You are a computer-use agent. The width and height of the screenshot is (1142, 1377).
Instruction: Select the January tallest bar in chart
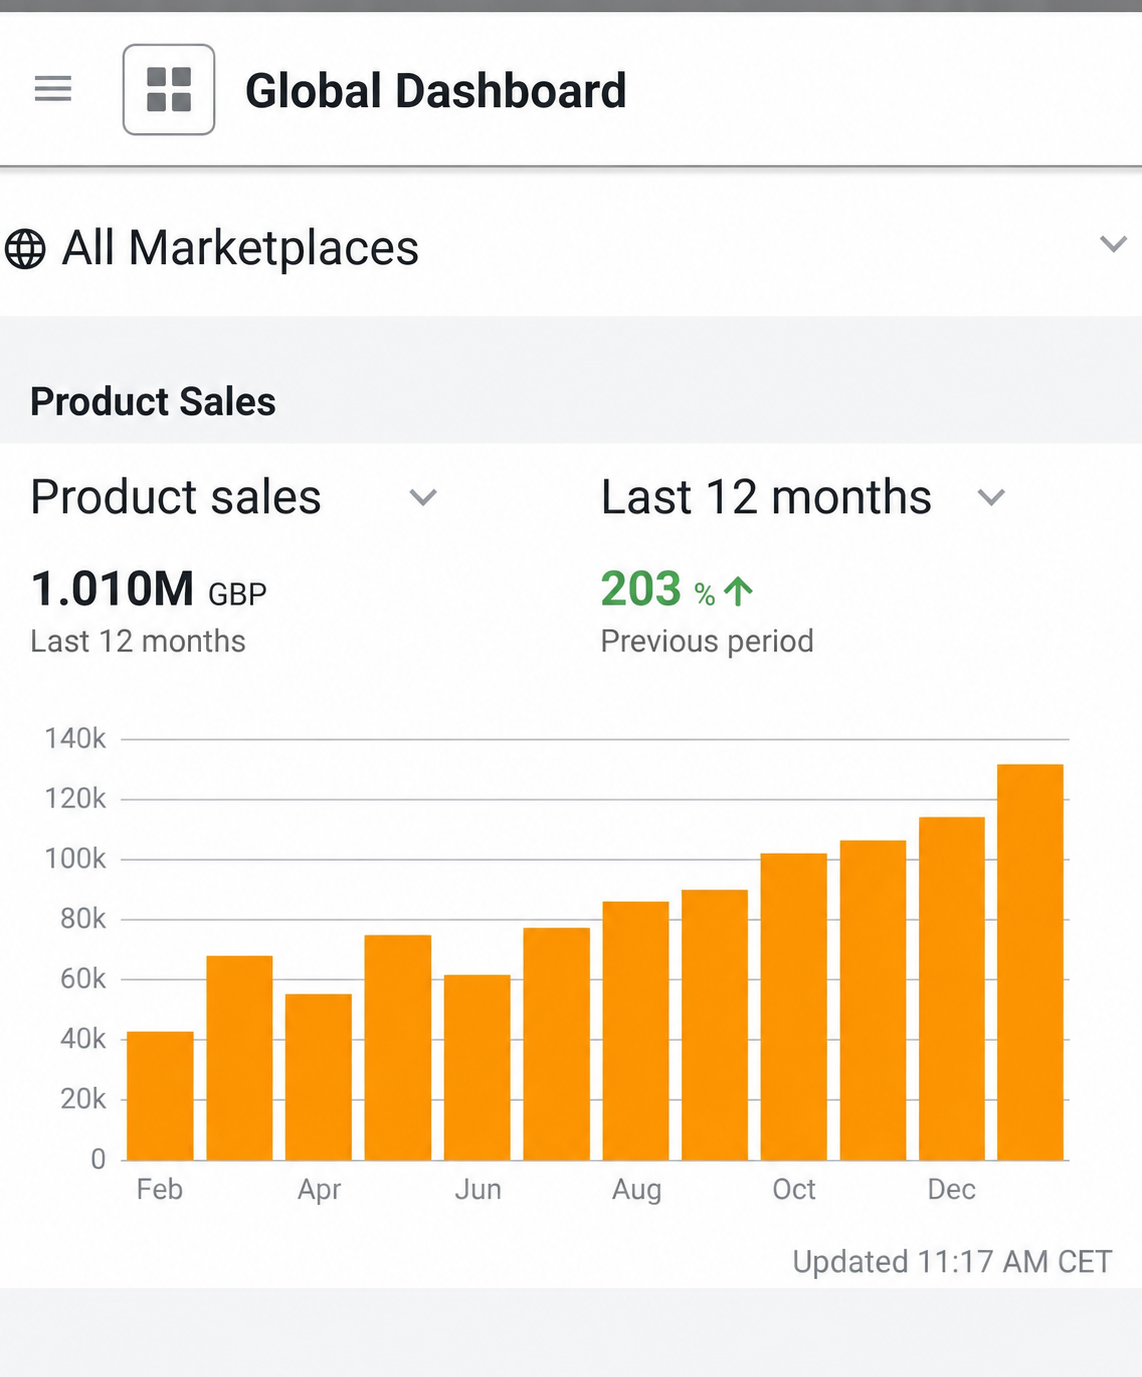point(1030,962)
